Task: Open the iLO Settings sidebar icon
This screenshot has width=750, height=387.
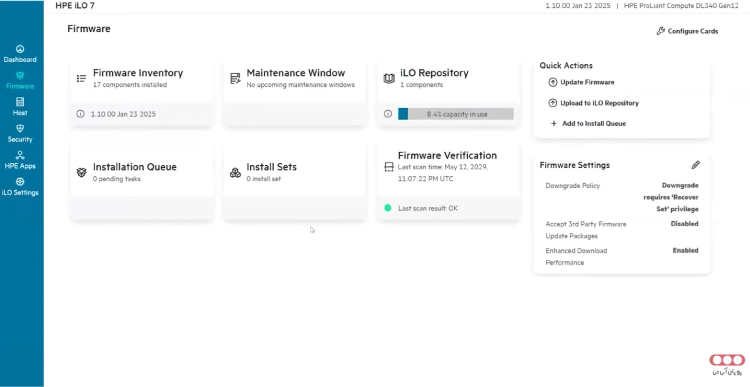Action: 20,182
